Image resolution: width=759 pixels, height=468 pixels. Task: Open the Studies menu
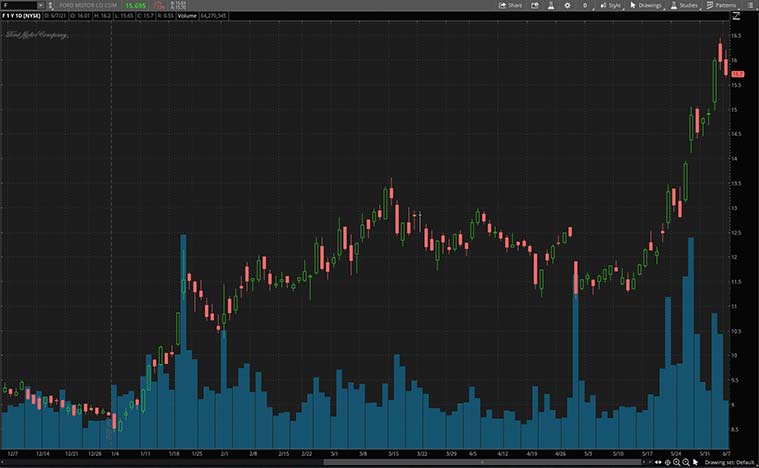(684, 5)
